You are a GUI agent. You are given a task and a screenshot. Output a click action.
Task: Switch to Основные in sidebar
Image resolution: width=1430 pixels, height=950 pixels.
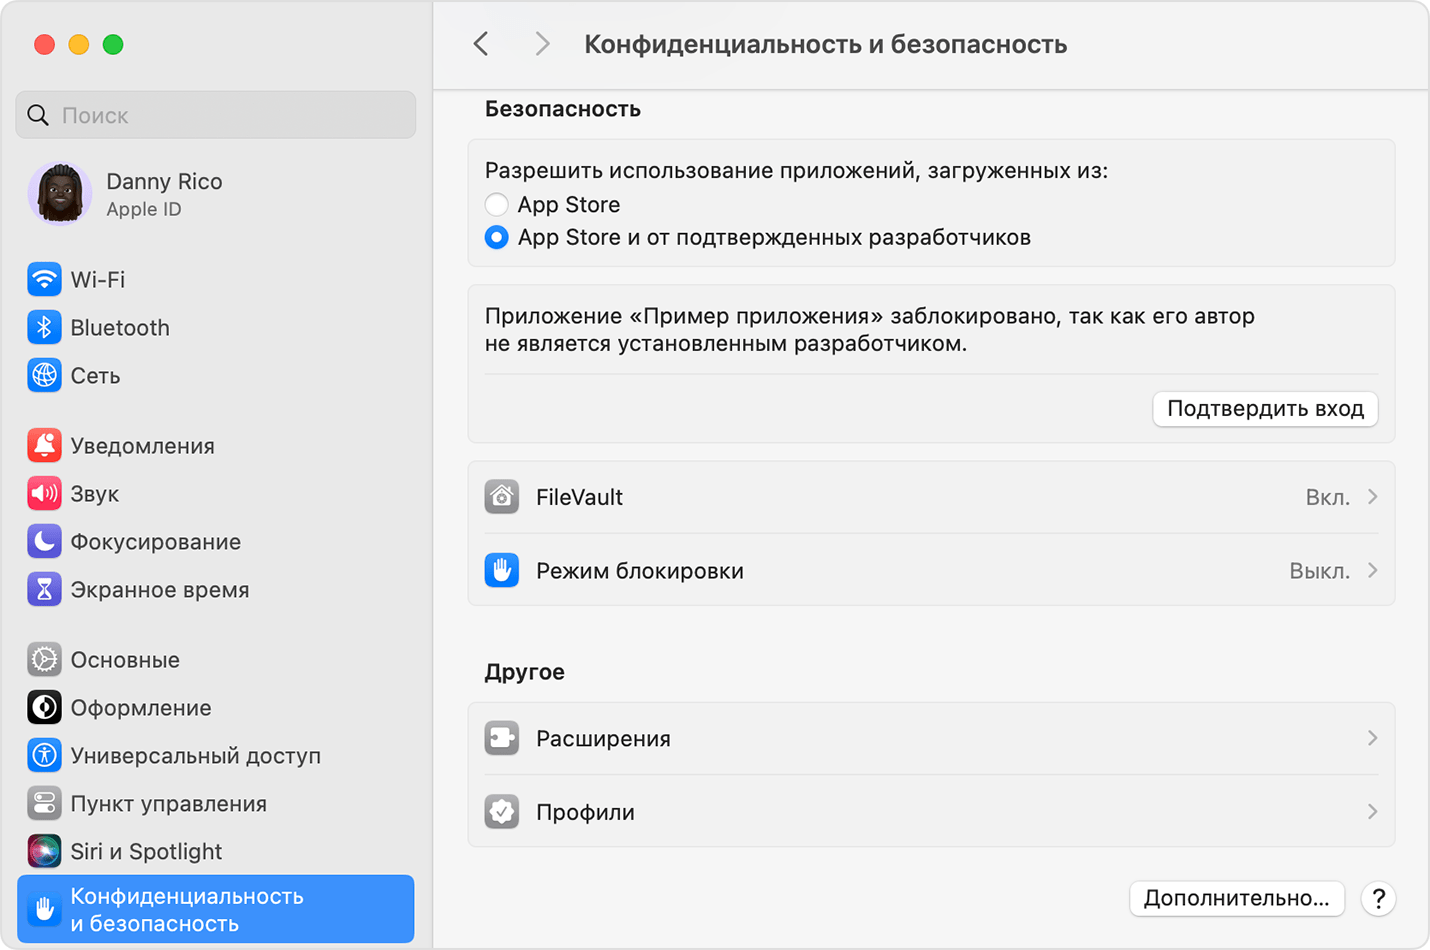pyautogui.click(x=125, y=660)
